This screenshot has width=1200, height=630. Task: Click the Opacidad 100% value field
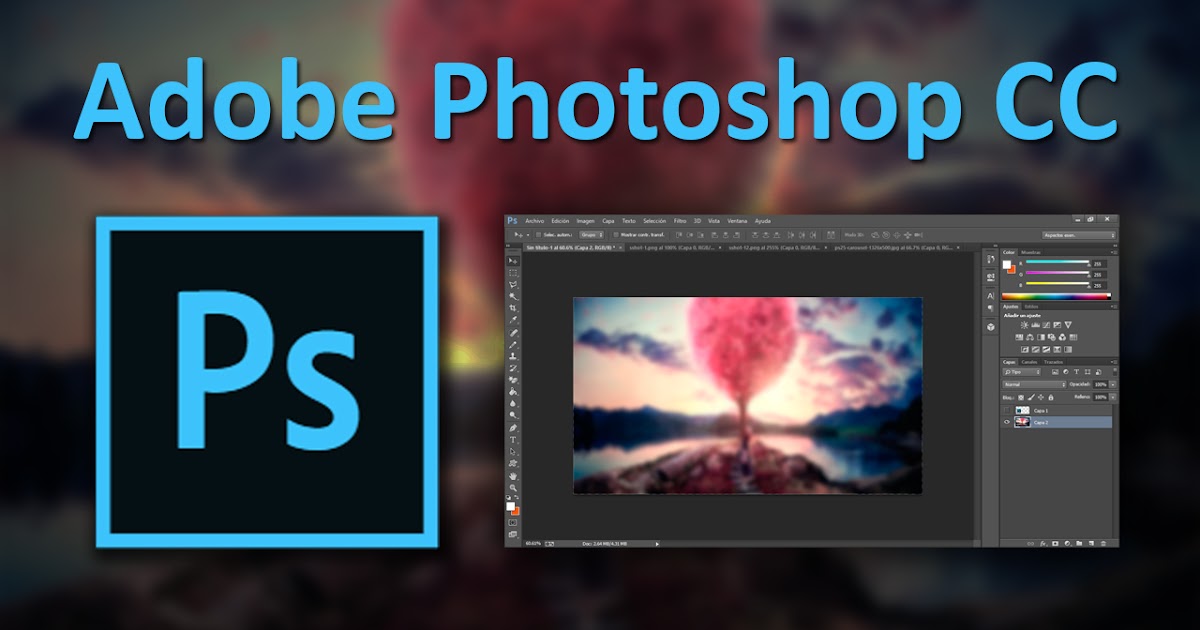[x=1100, y=384]
